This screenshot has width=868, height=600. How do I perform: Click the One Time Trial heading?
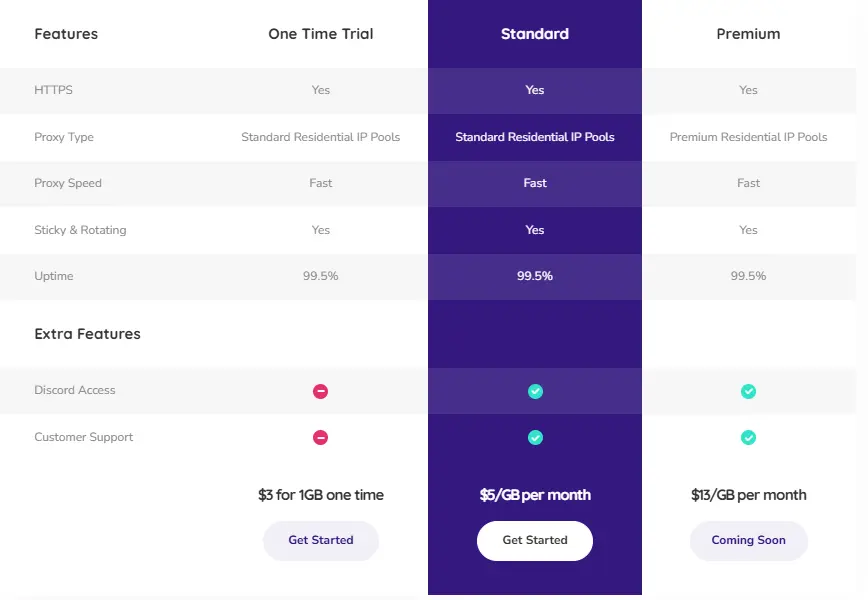320,33
